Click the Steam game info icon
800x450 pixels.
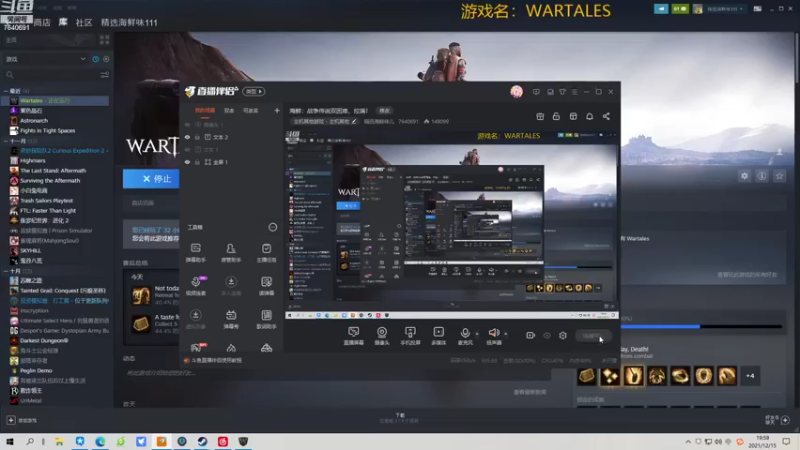tap(762, 176)
